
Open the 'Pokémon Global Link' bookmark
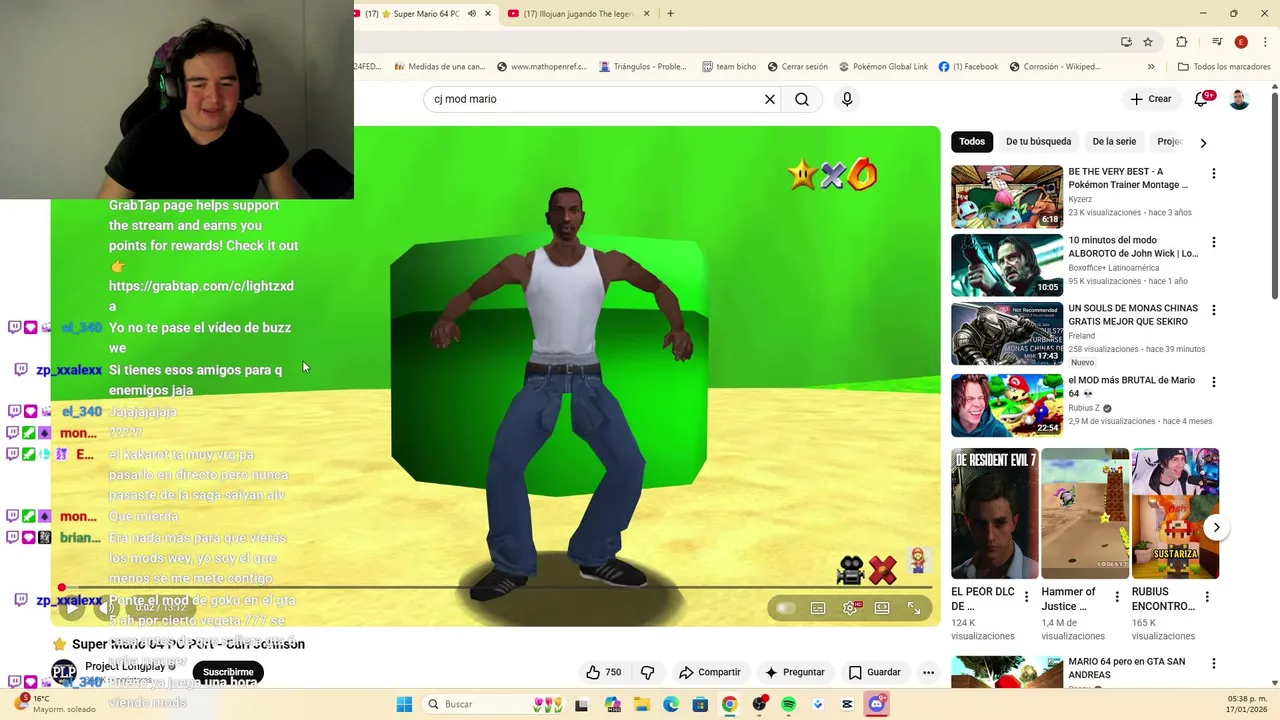(883, 67)
